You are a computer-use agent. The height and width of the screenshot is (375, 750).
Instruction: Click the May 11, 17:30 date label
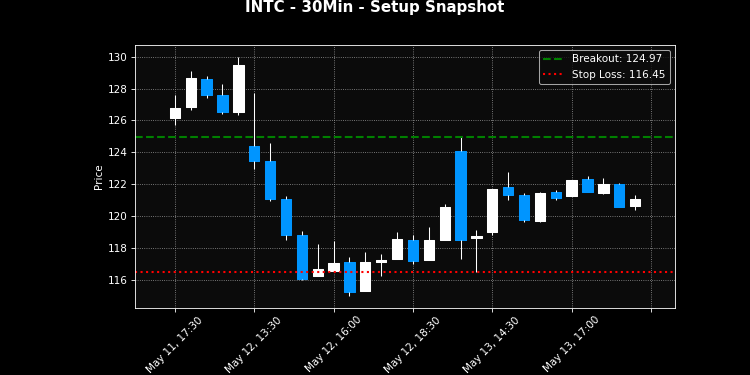pos(173,344)
